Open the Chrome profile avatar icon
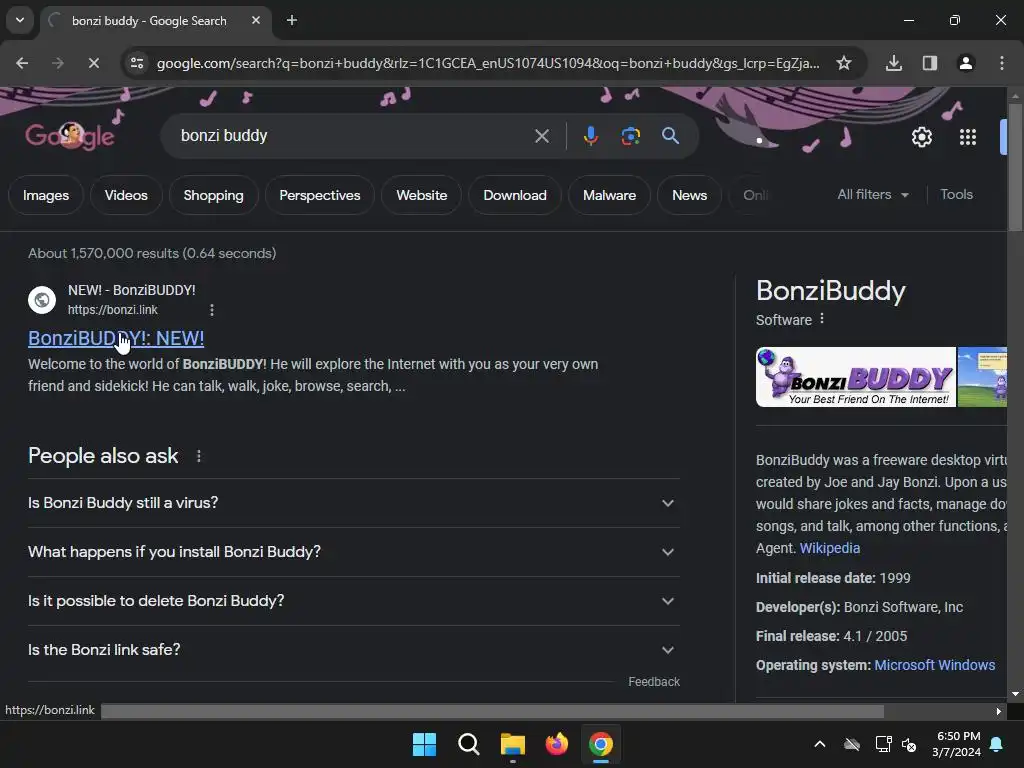 [x=965, y=63]
